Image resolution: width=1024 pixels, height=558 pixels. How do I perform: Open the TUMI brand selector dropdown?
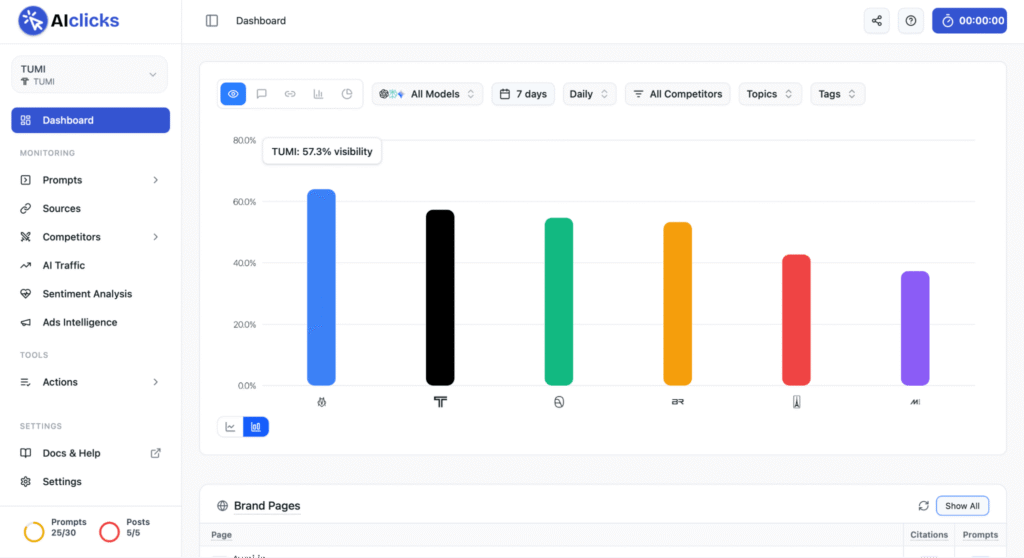(89, 74)
